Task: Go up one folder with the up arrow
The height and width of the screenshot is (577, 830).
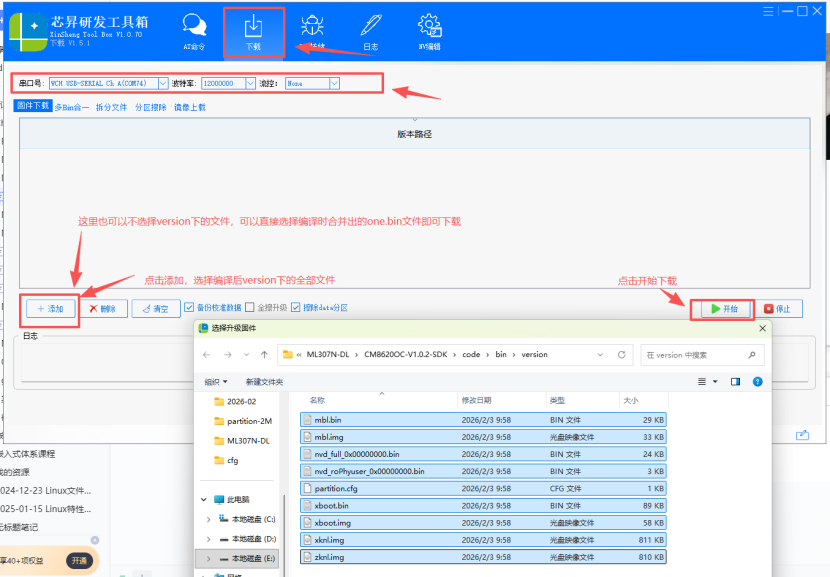Action: point(264,354)
